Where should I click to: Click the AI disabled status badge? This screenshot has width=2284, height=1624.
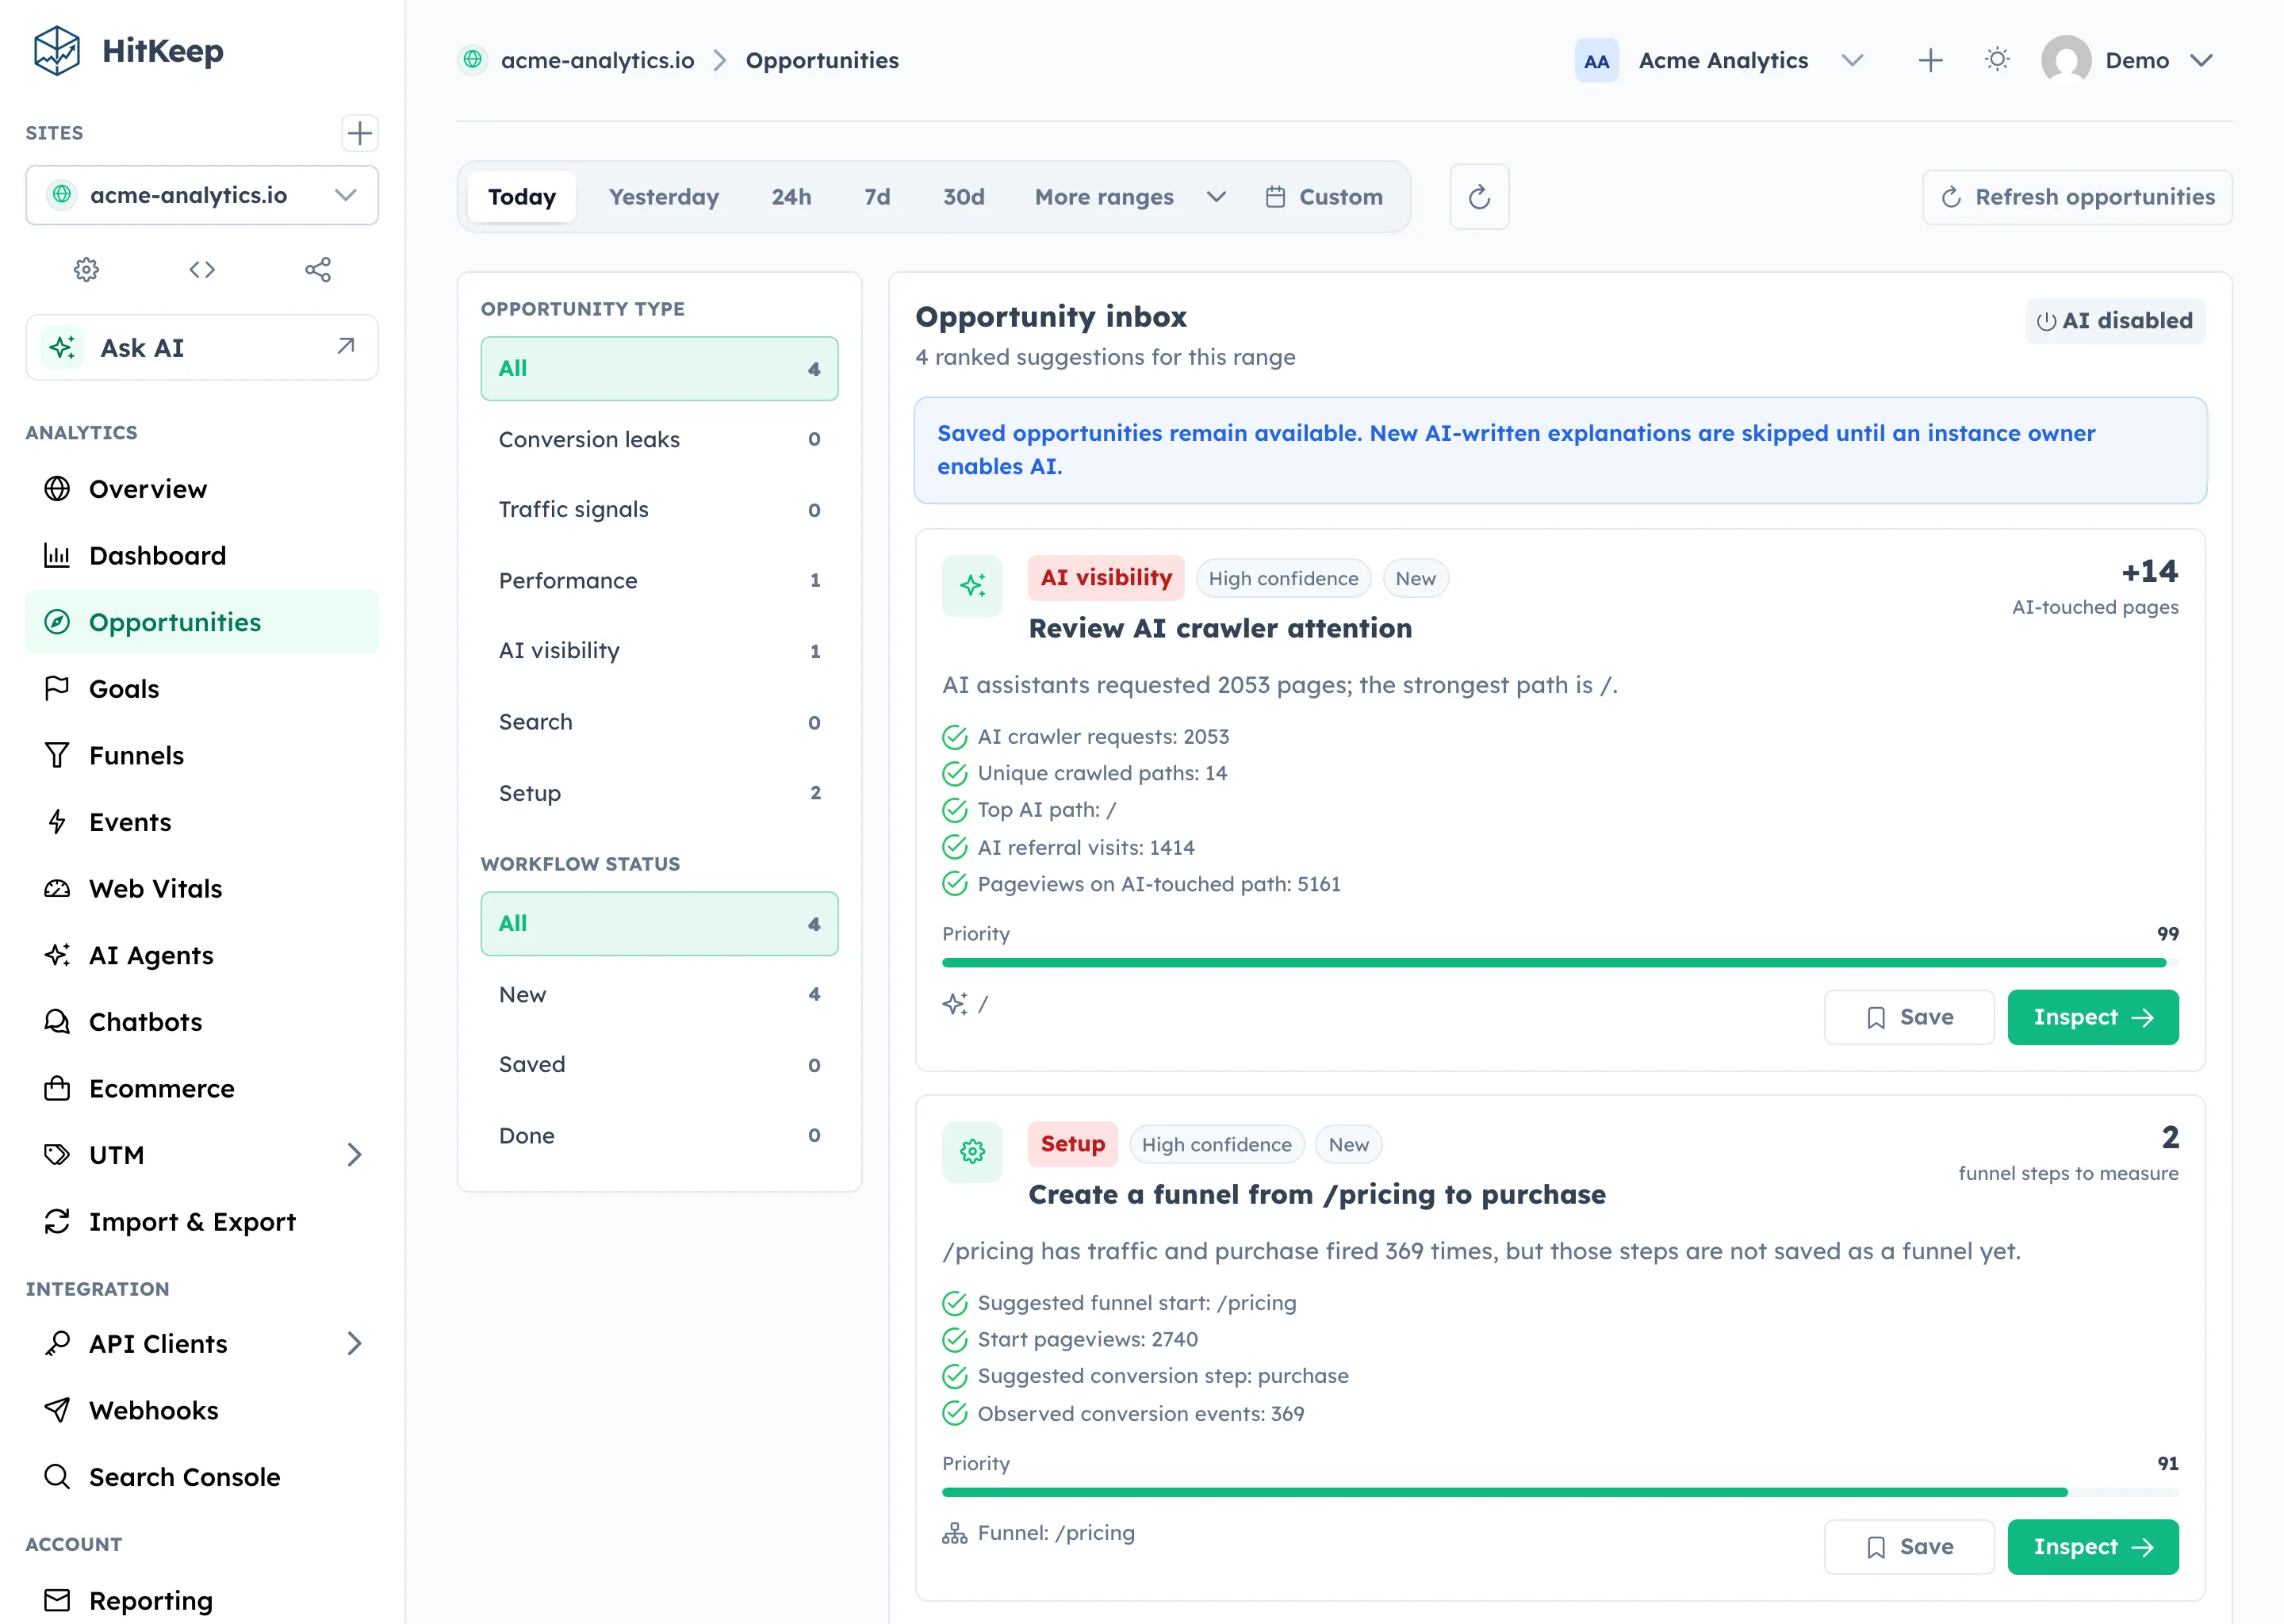pyautogui.click(x=2114, y=321)
